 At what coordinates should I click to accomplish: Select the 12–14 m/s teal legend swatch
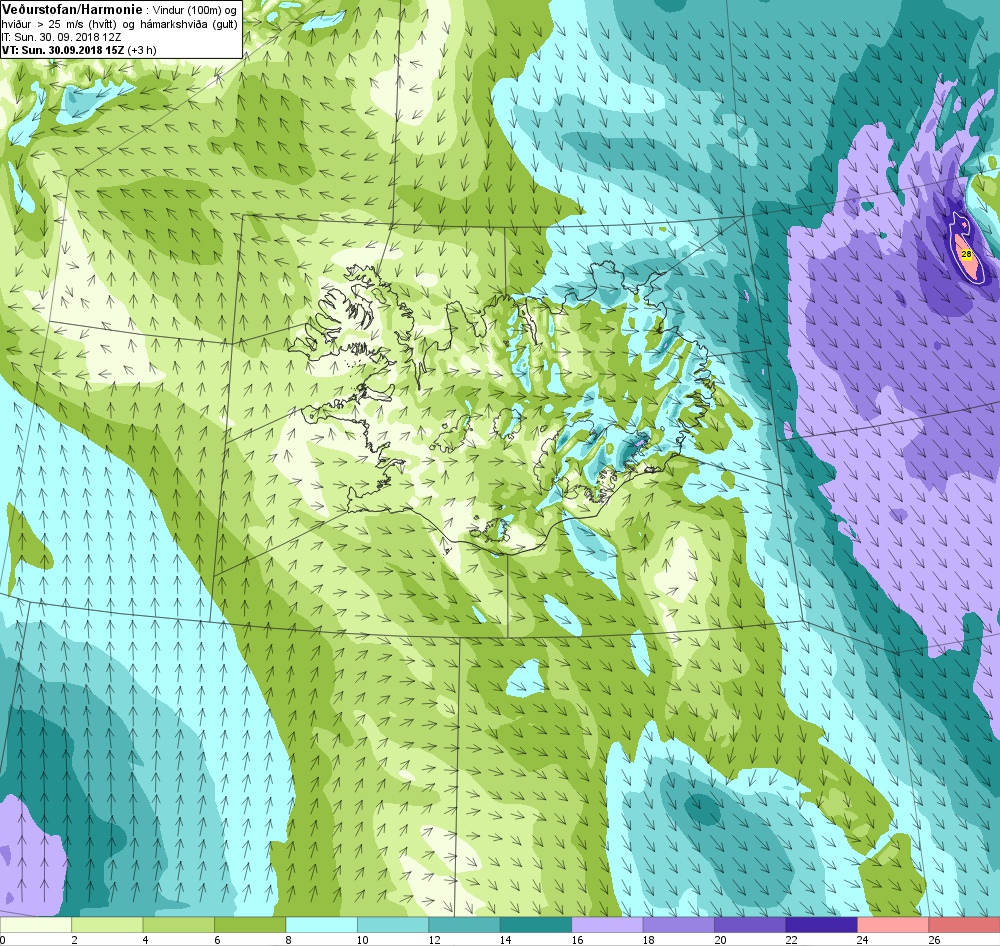[464, 925]
